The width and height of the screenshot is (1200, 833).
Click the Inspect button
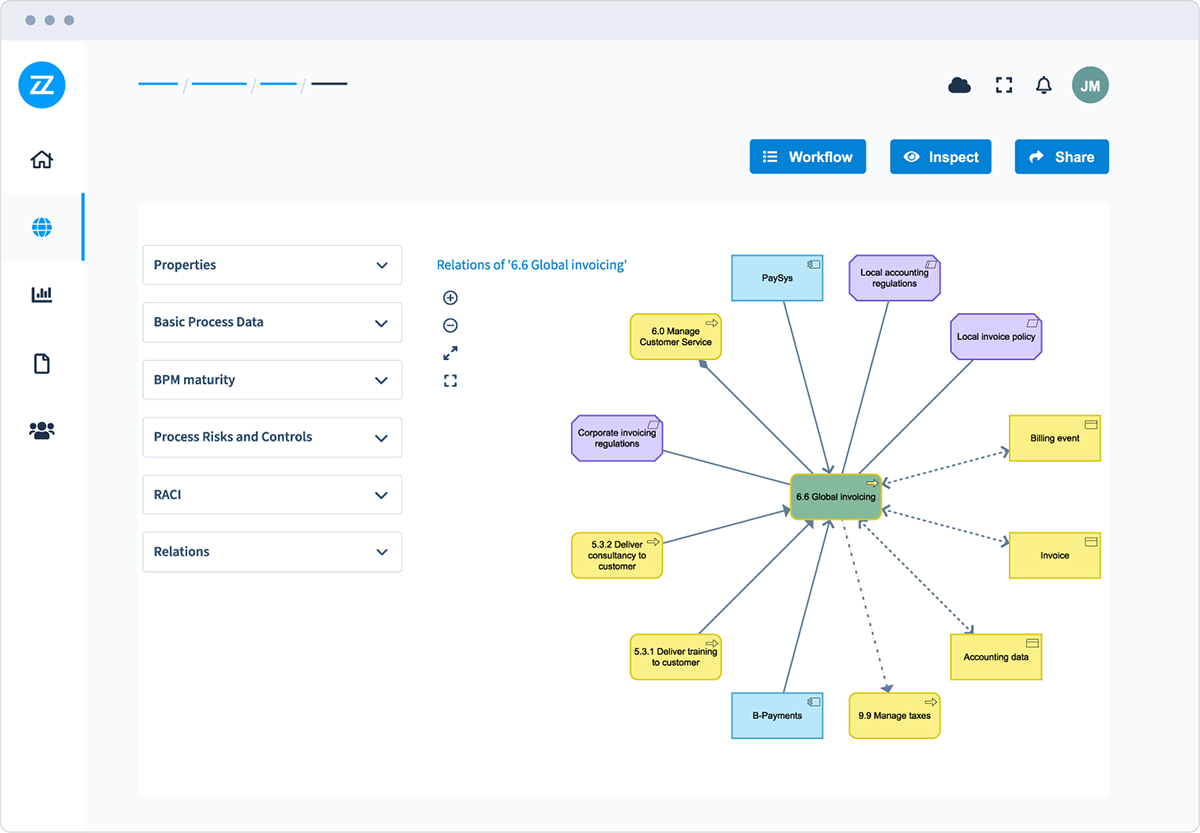pos(940,157)
